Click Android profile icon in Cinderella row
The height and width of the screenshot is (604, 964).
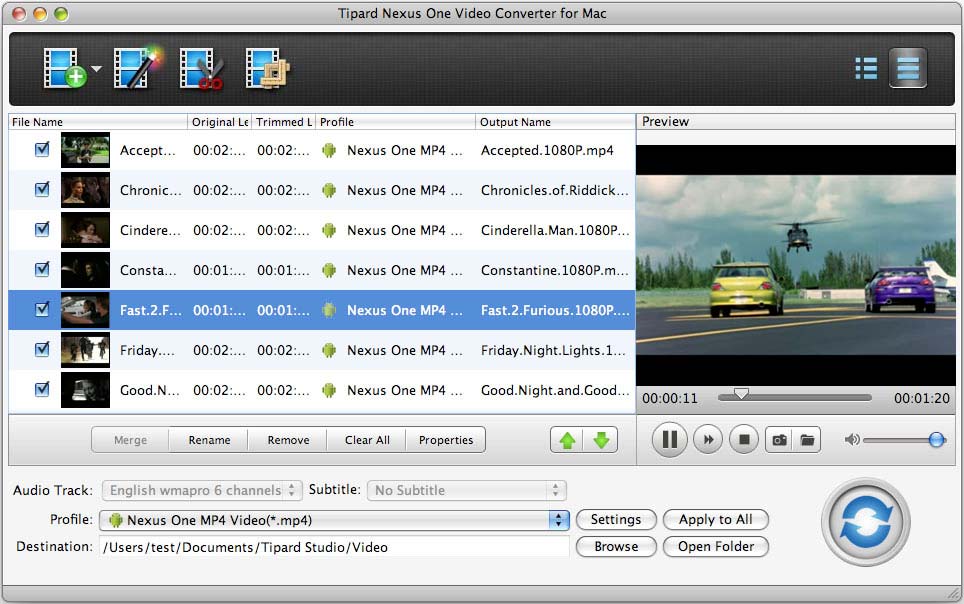point(329,230)
